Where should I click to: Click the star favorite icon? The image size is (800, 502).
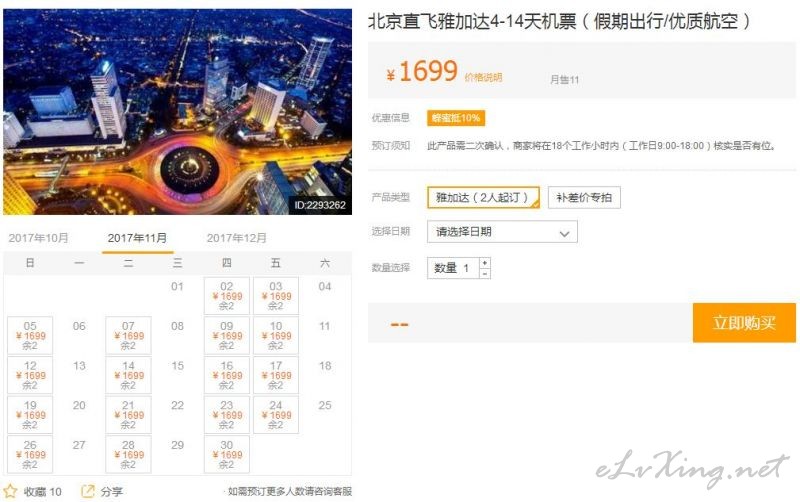coord(10,491)
